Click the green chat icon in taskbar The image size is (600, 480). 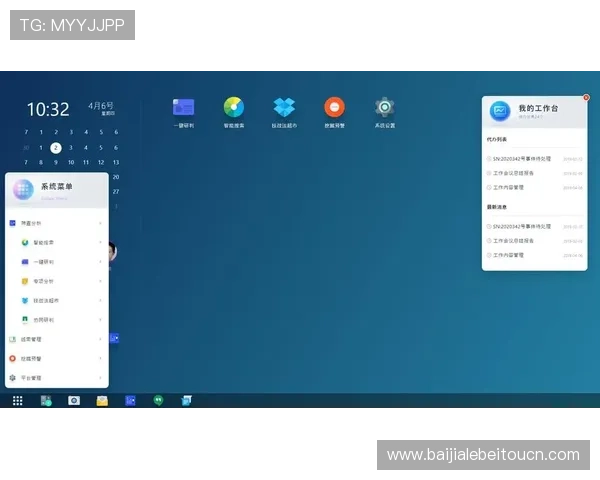(158, 400)
